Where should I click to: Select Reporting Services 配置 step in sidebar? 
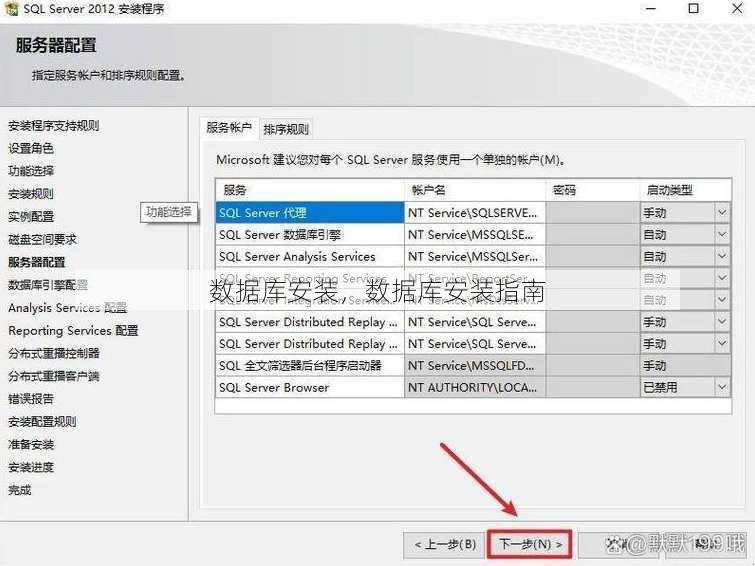coord(73,330)
